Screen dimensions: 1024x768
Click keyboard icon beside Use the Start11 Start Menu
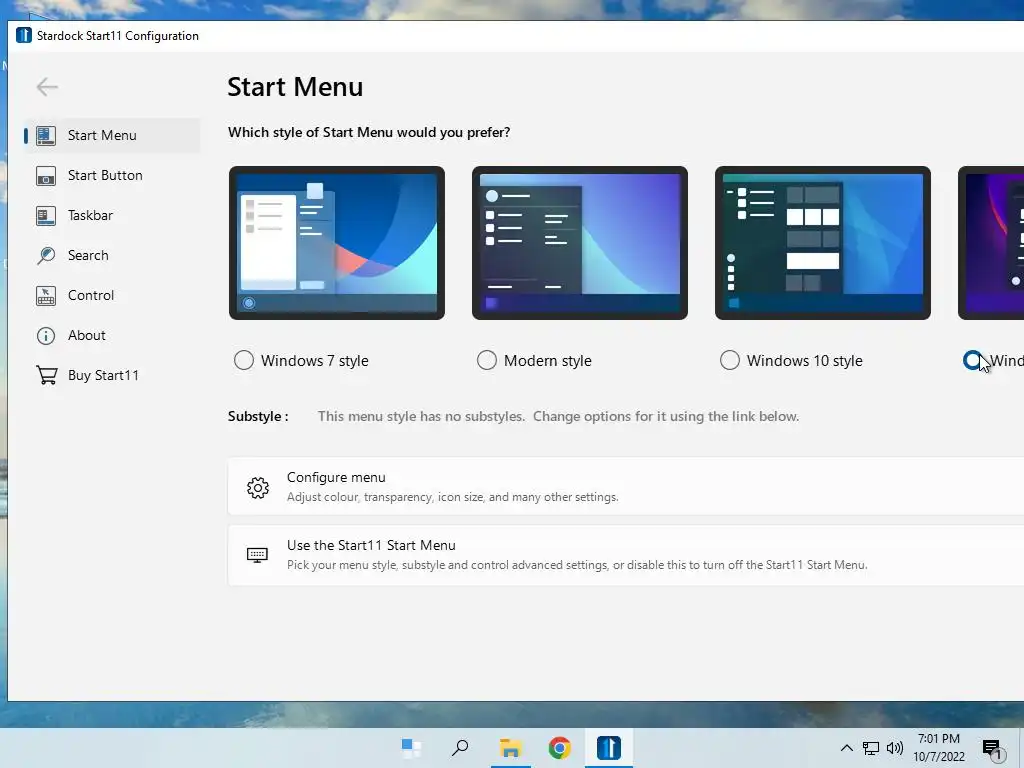pos(257,555)
